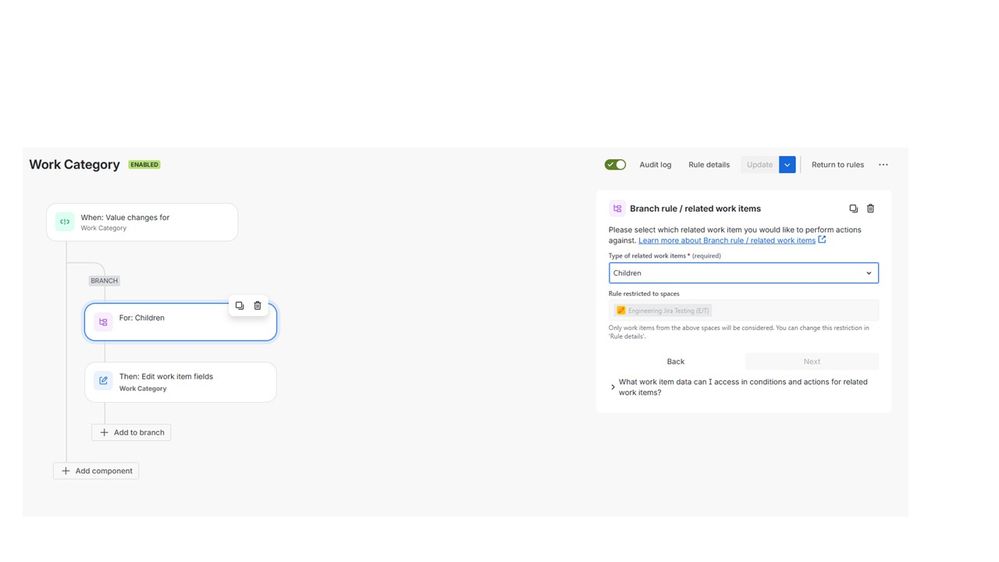Duplicate component from the side panel header
Screen dimensions: 999x562
853,208
